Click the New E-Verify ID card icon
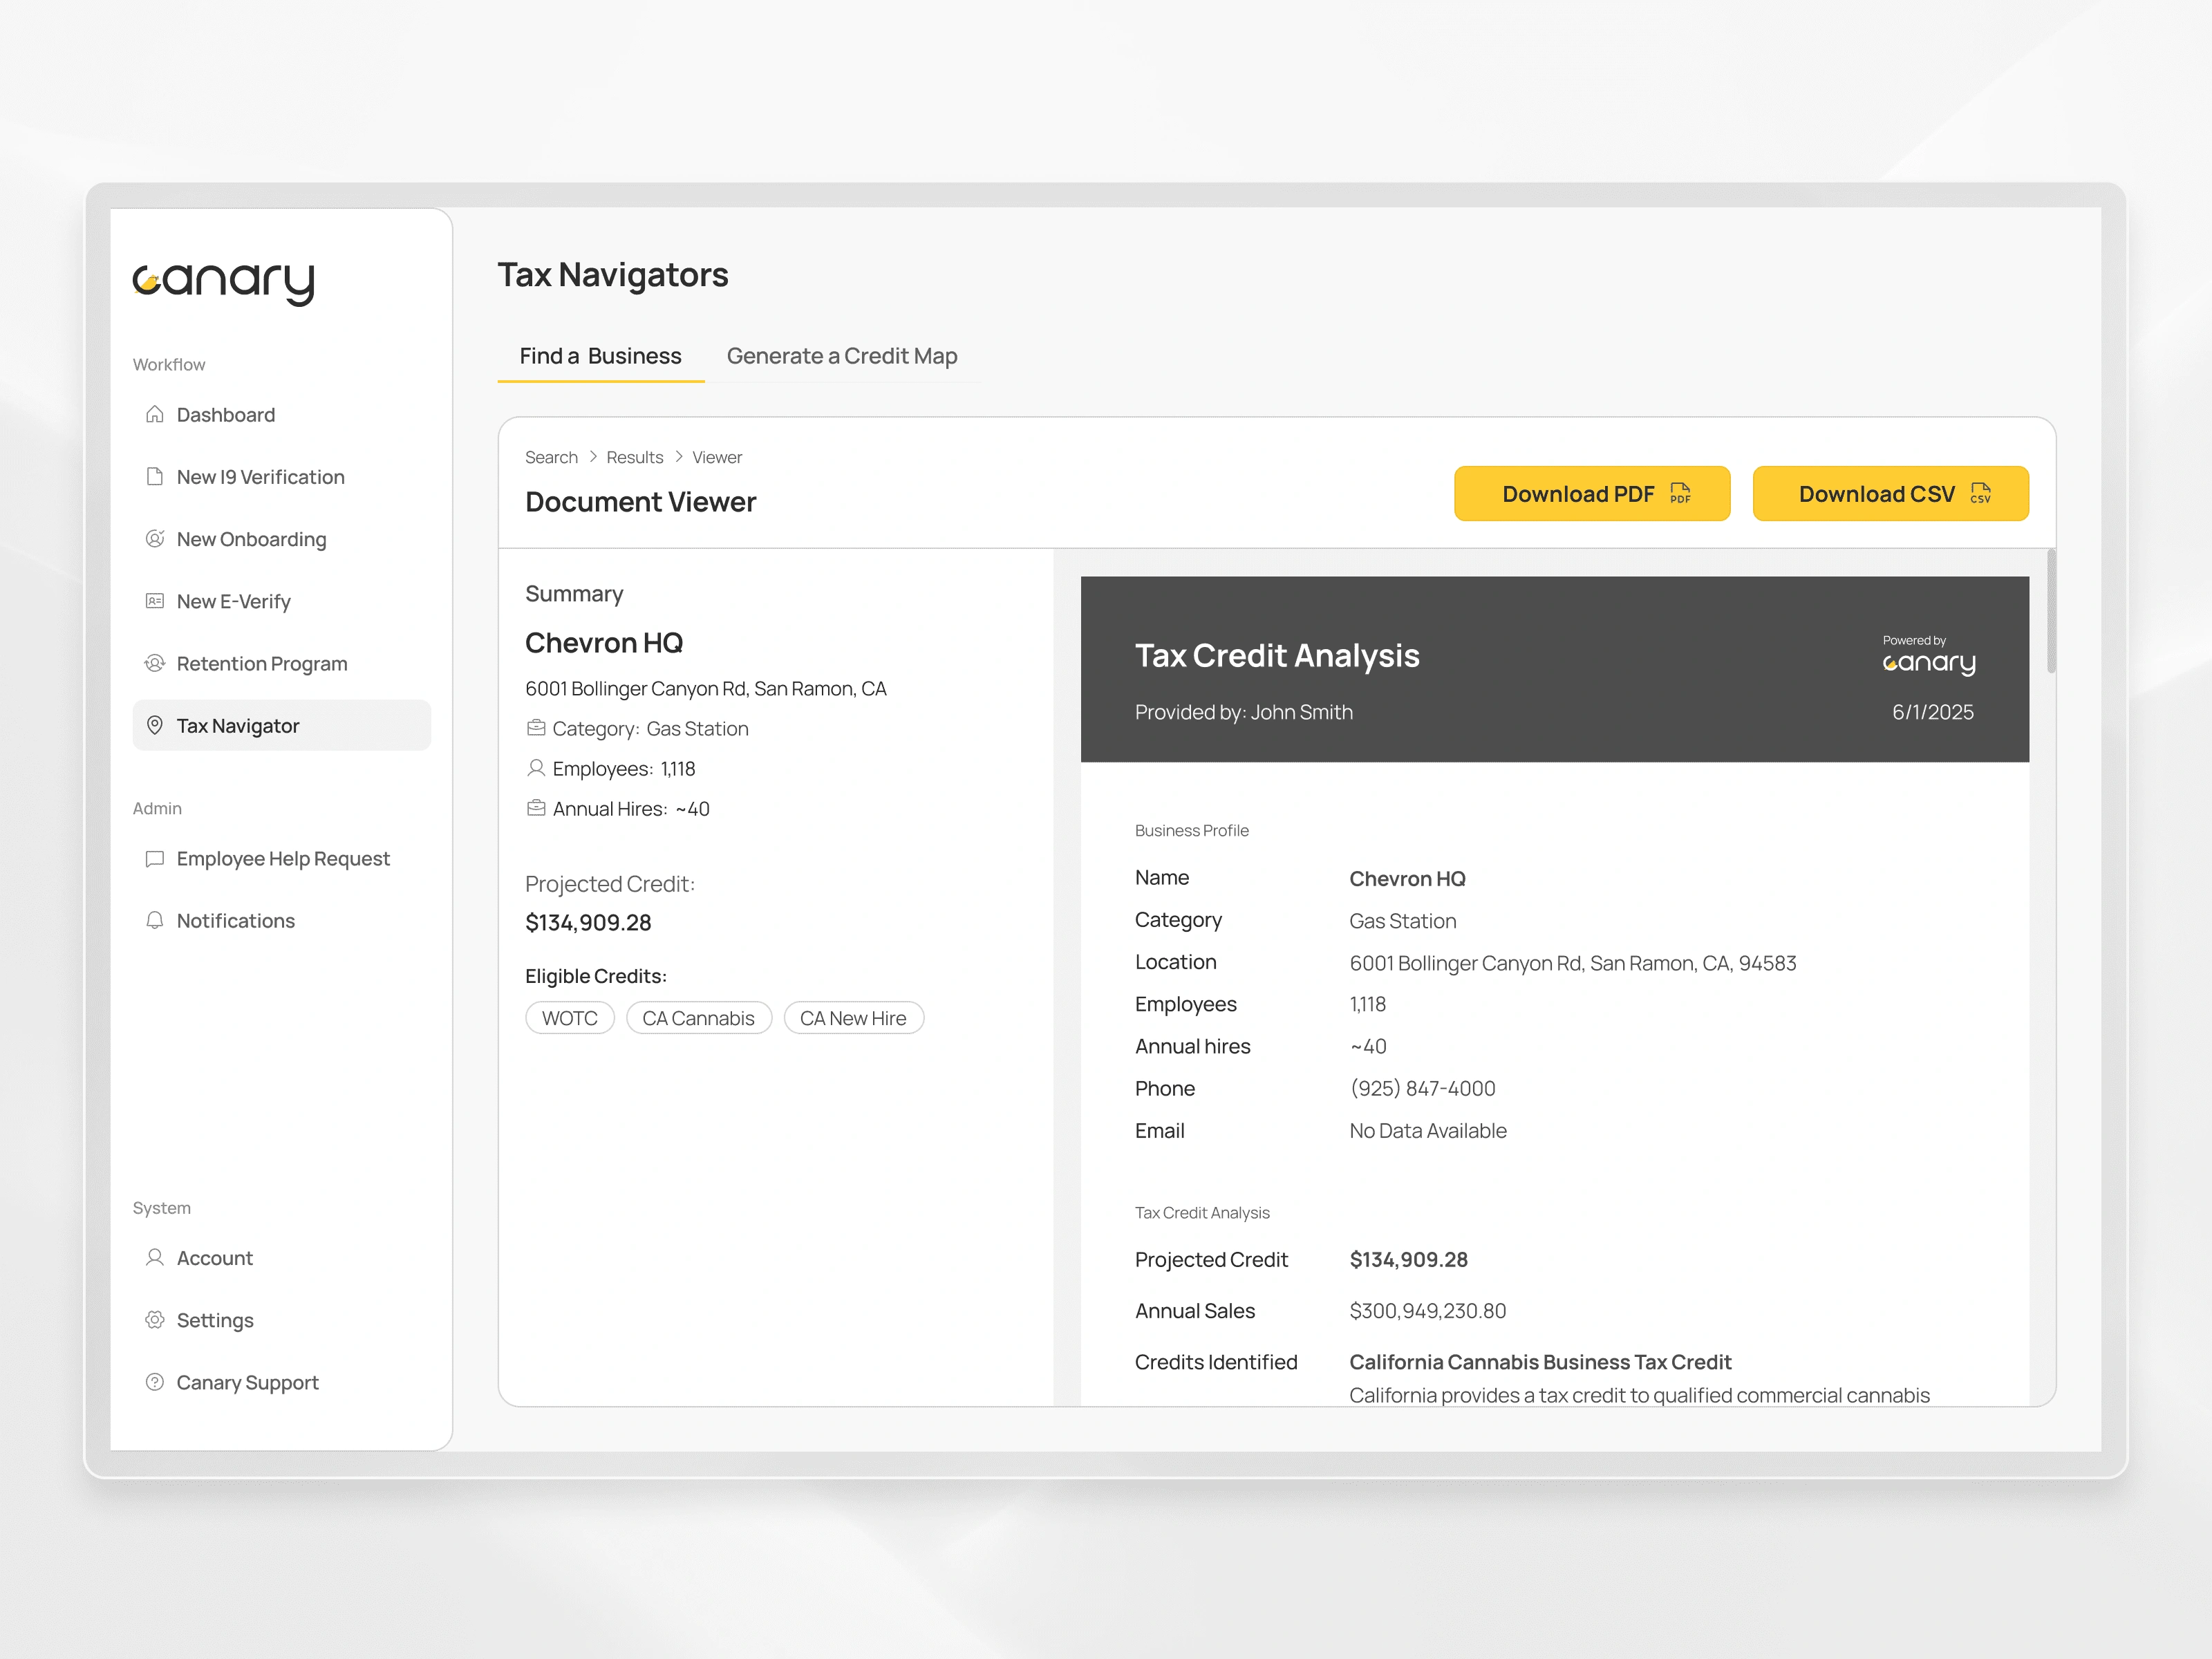Image resolution: width=2212 pixels, height=1659 pixels. [x=154, y=601]
